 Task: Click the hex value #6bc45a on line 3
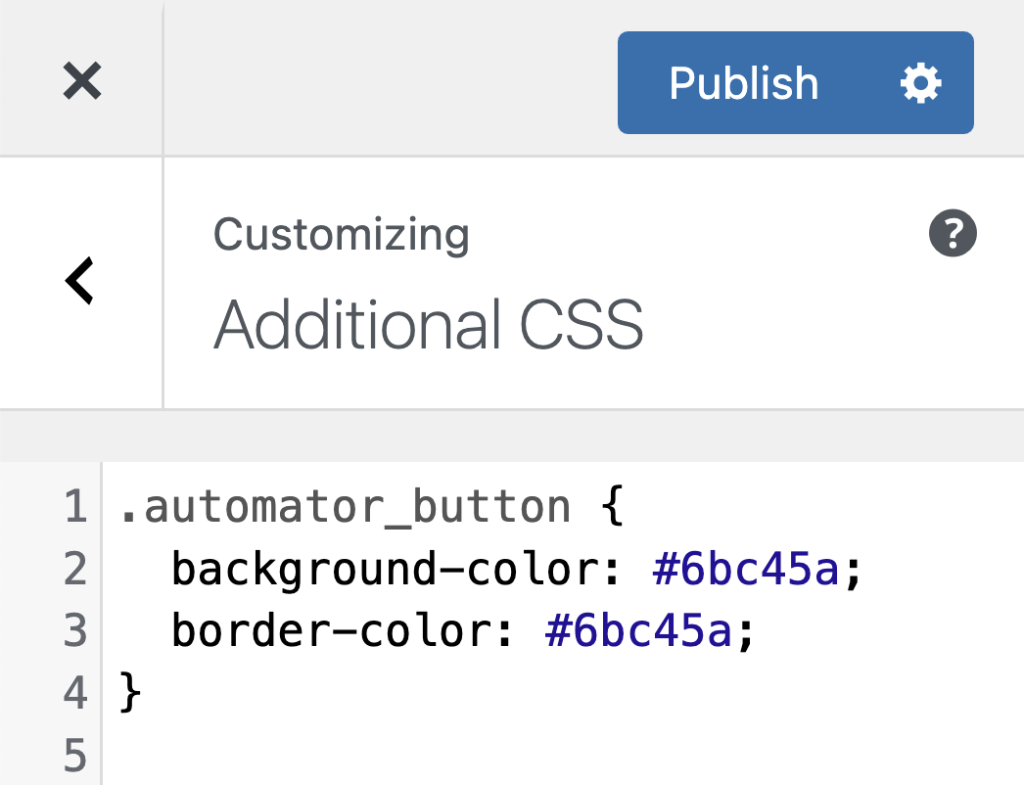point(640,631)
